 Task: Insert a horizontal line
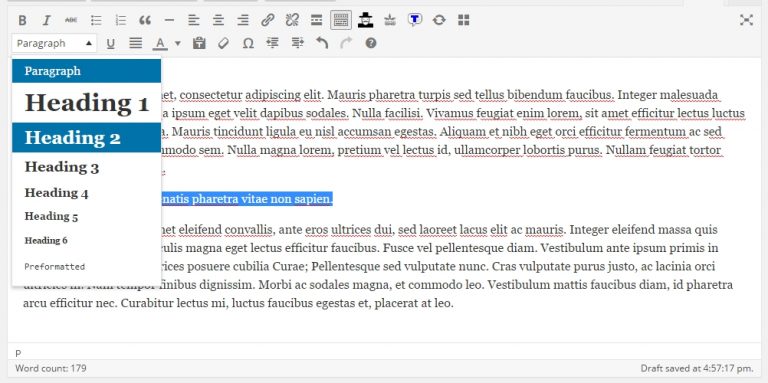tap(169, 20)
